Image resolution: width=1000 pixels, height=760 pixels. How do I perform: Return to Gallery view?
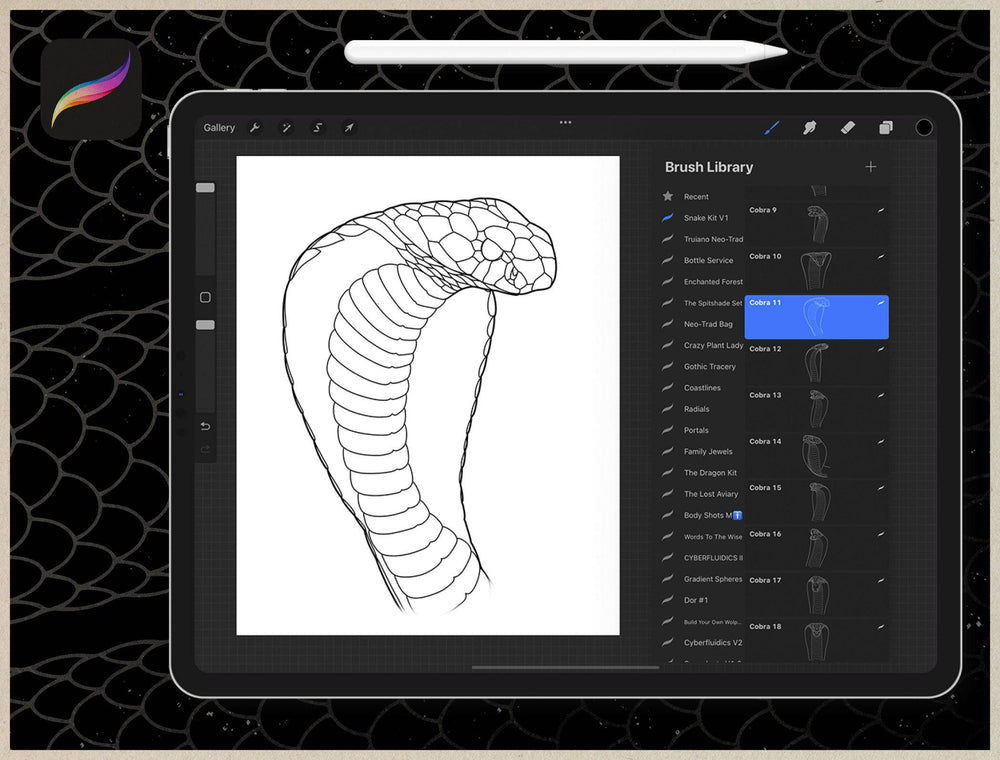coord(219,128)
